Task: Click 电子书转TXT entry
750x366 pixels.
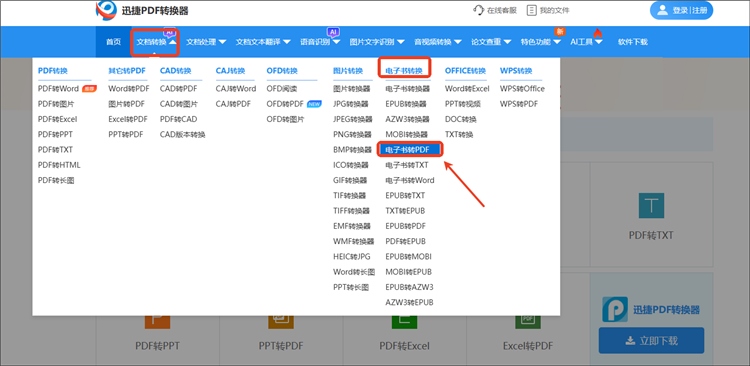Action: (x=407, y=165)
